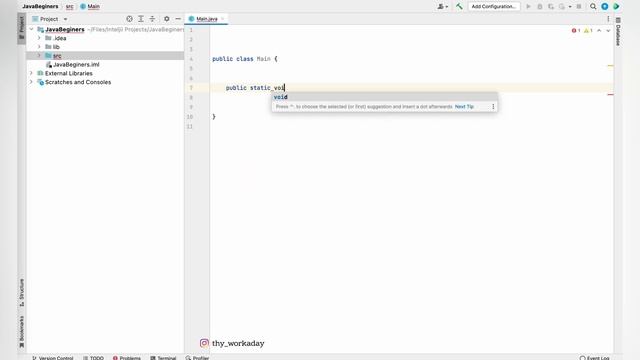Click gutter line number 9
This screenshot has width=640, height=360.
point(191,107)
